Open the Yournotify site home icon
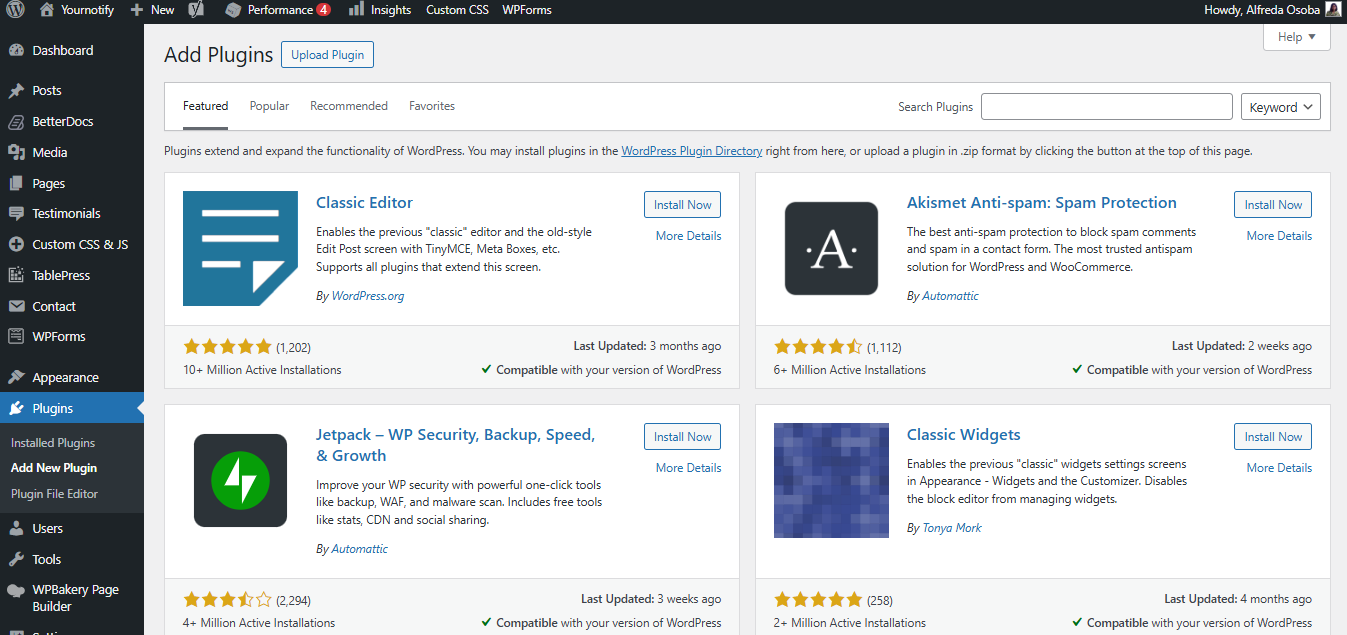This screenshot has width=1347, height=635. coord(47,10)
